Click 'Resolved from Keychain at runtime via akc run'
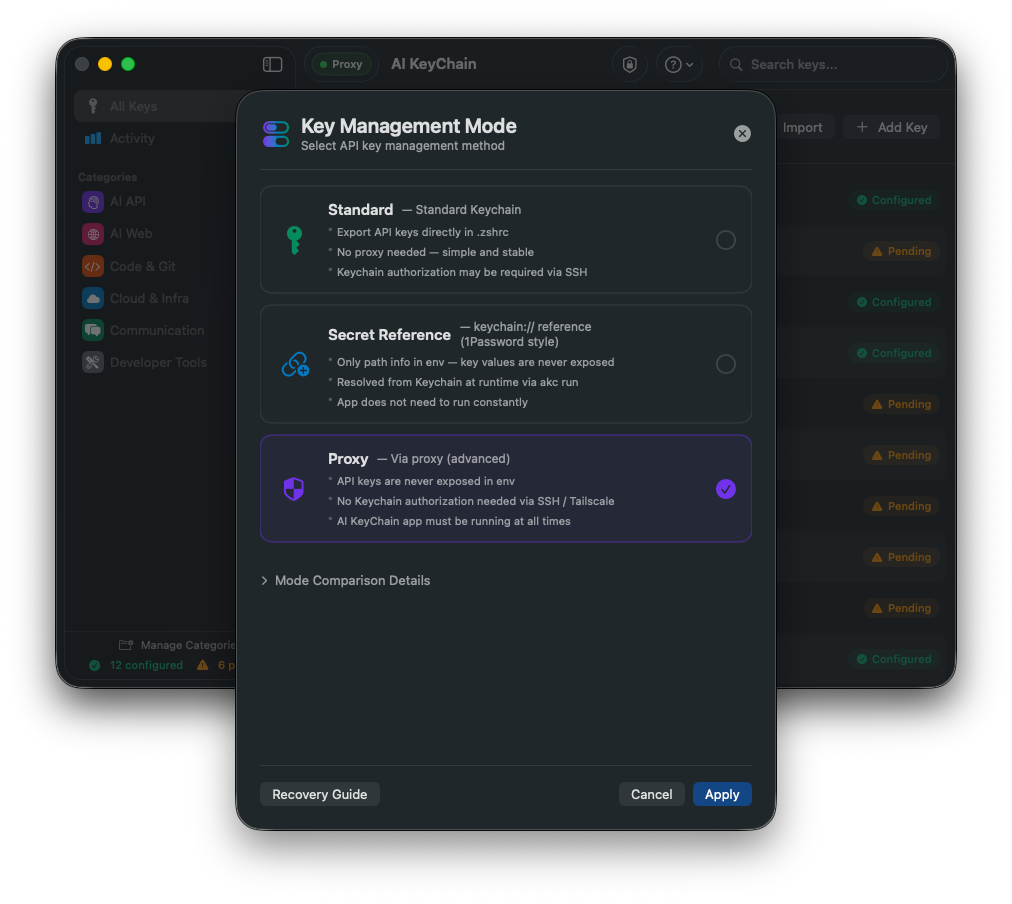 [458, 382]
